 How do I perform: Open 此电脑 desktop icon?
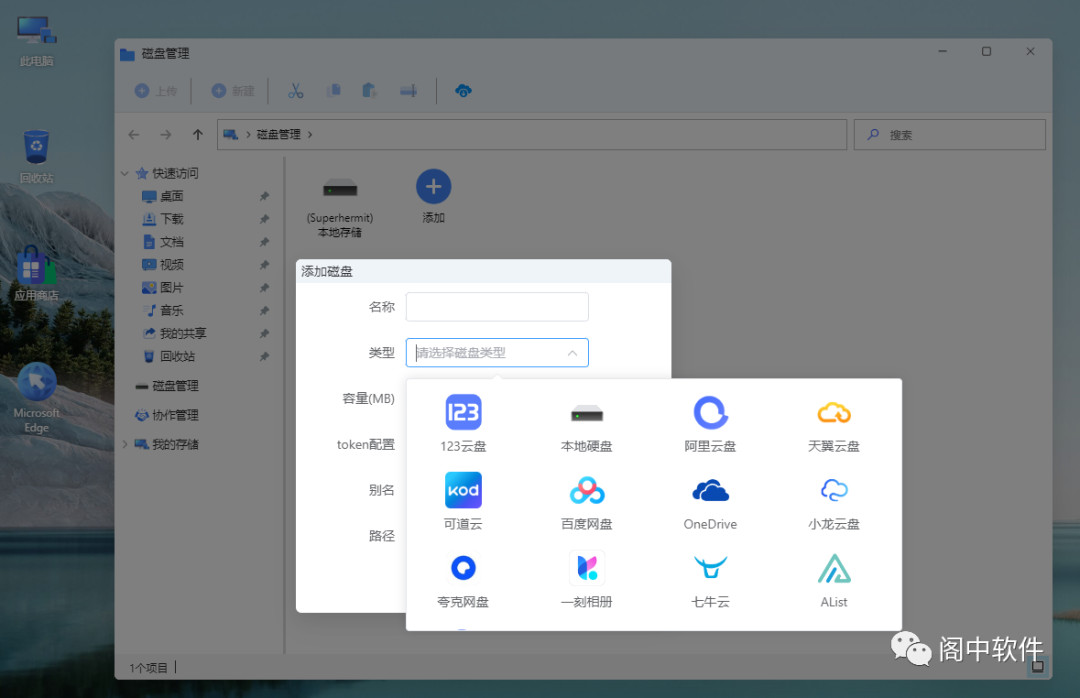[37, 41]
